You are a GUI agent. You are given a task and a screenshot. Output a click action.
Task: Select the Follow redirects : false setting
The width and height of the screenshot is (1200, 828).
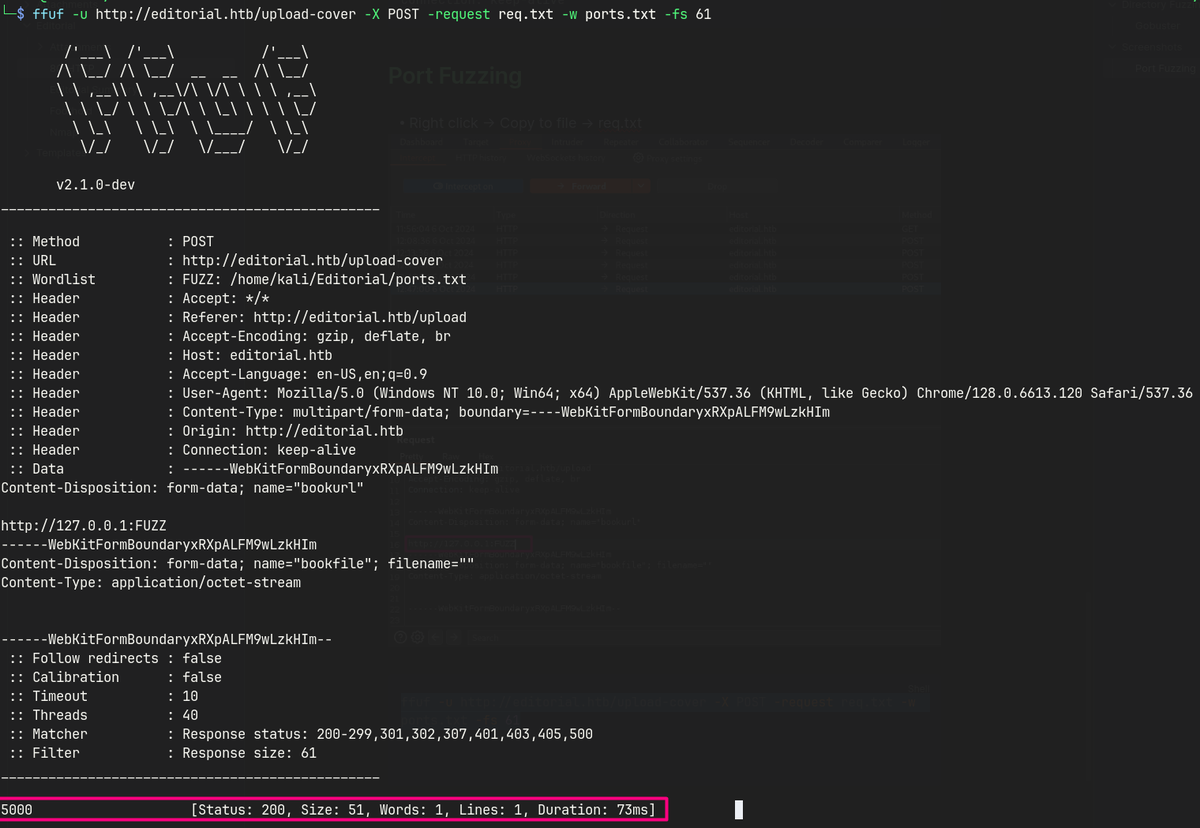click(115, 660)
